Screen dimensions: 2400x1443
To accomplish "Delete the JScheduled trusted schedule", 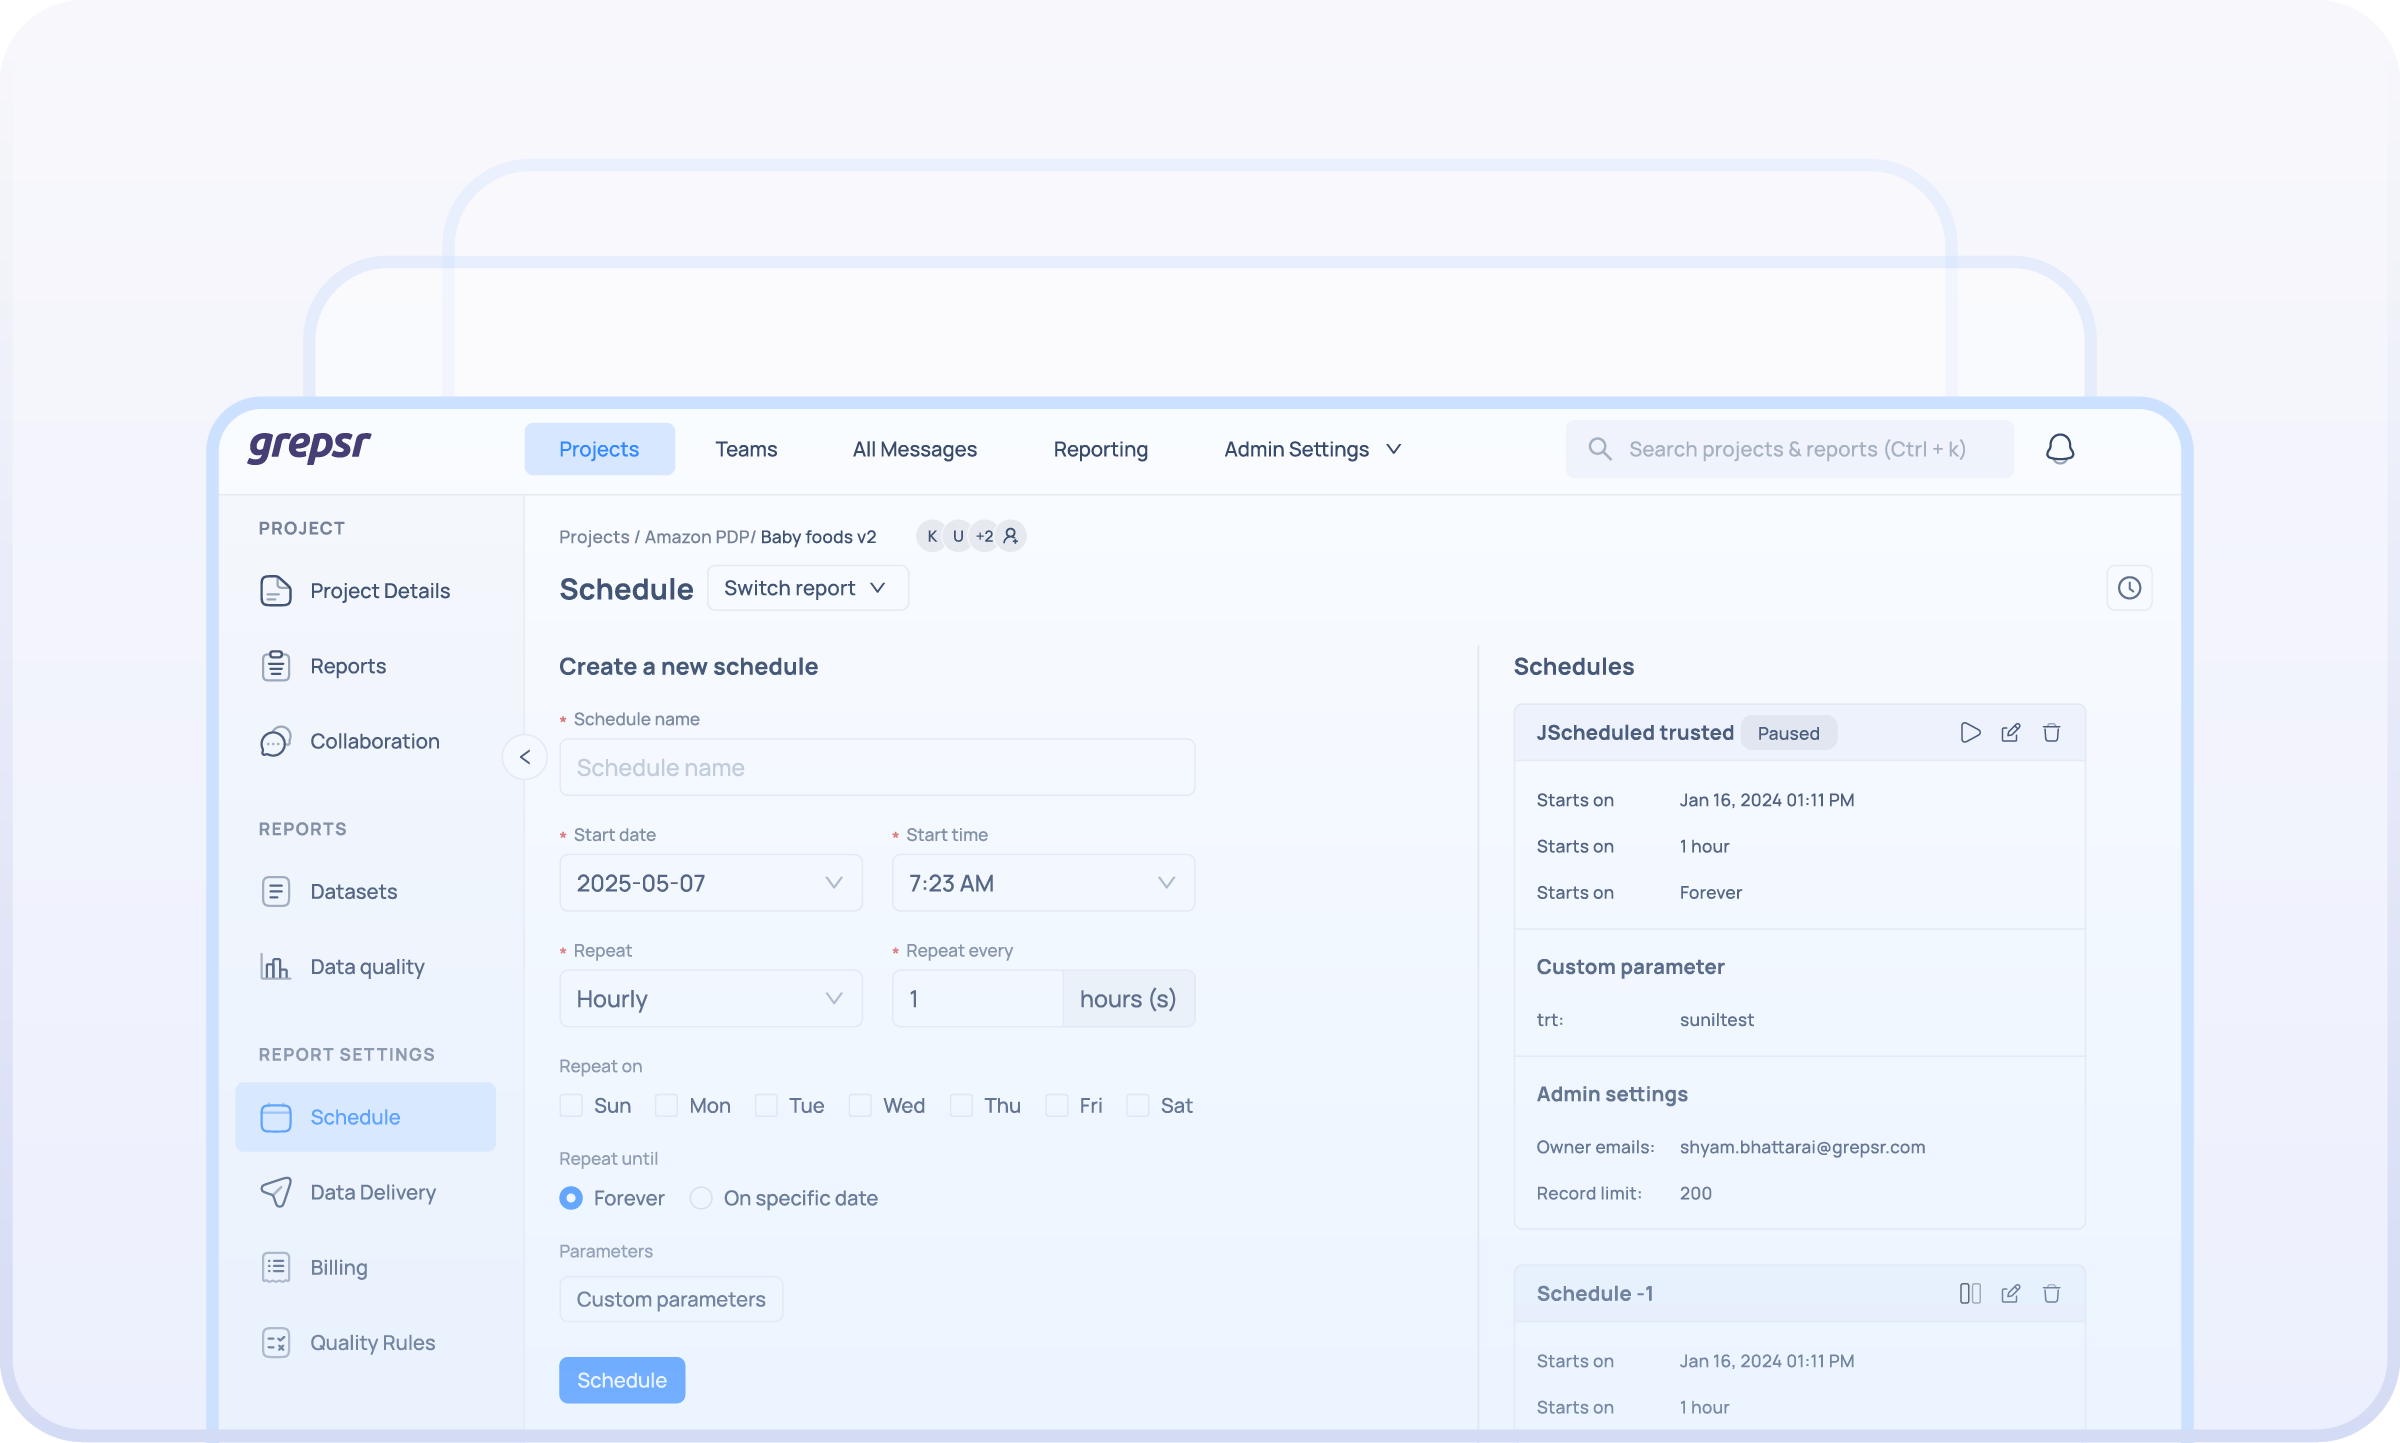I will tap(2051, 733).
